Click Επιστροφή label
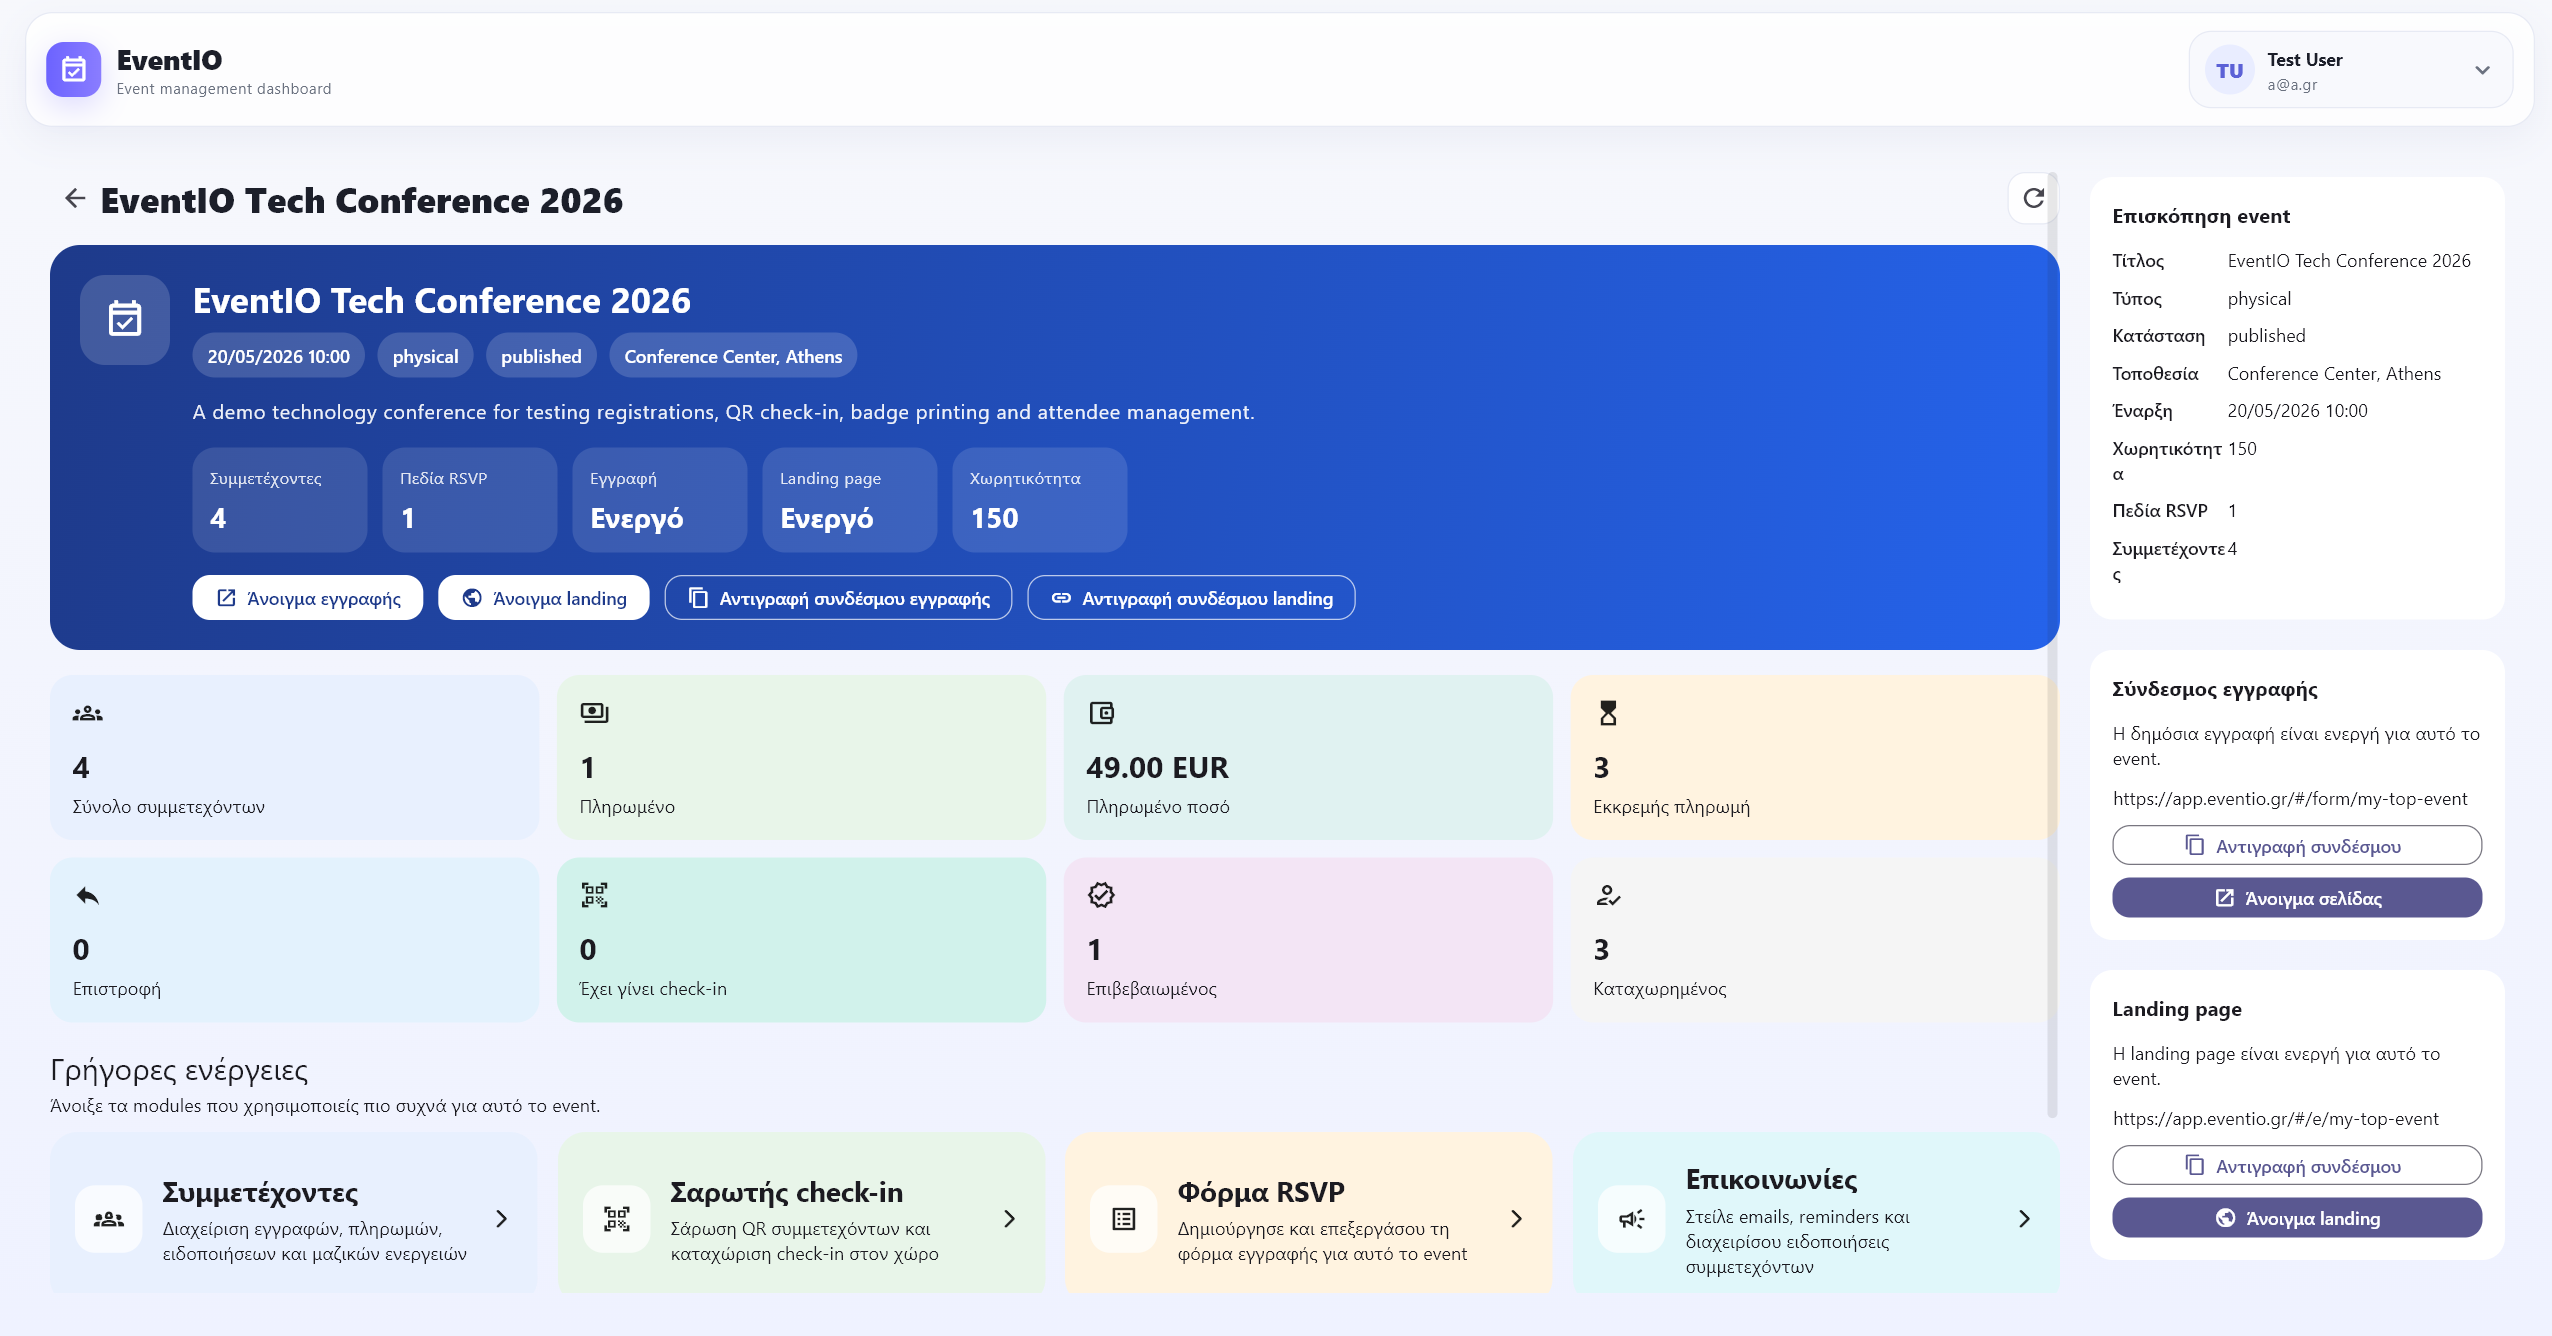Screen dimensions: 2552x1336 (x=116, y=989)
